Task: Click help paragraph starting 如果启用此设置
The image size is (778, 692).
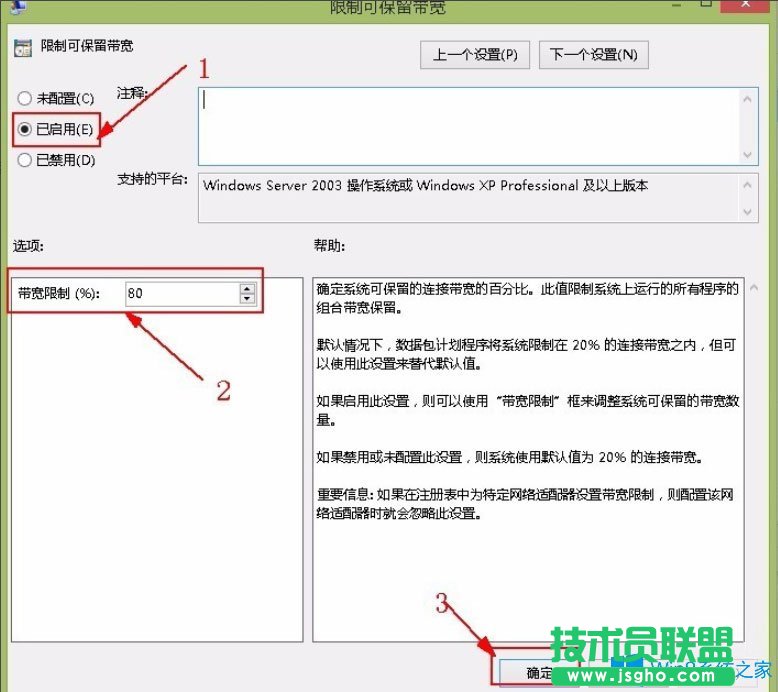Action: point(528,410)
